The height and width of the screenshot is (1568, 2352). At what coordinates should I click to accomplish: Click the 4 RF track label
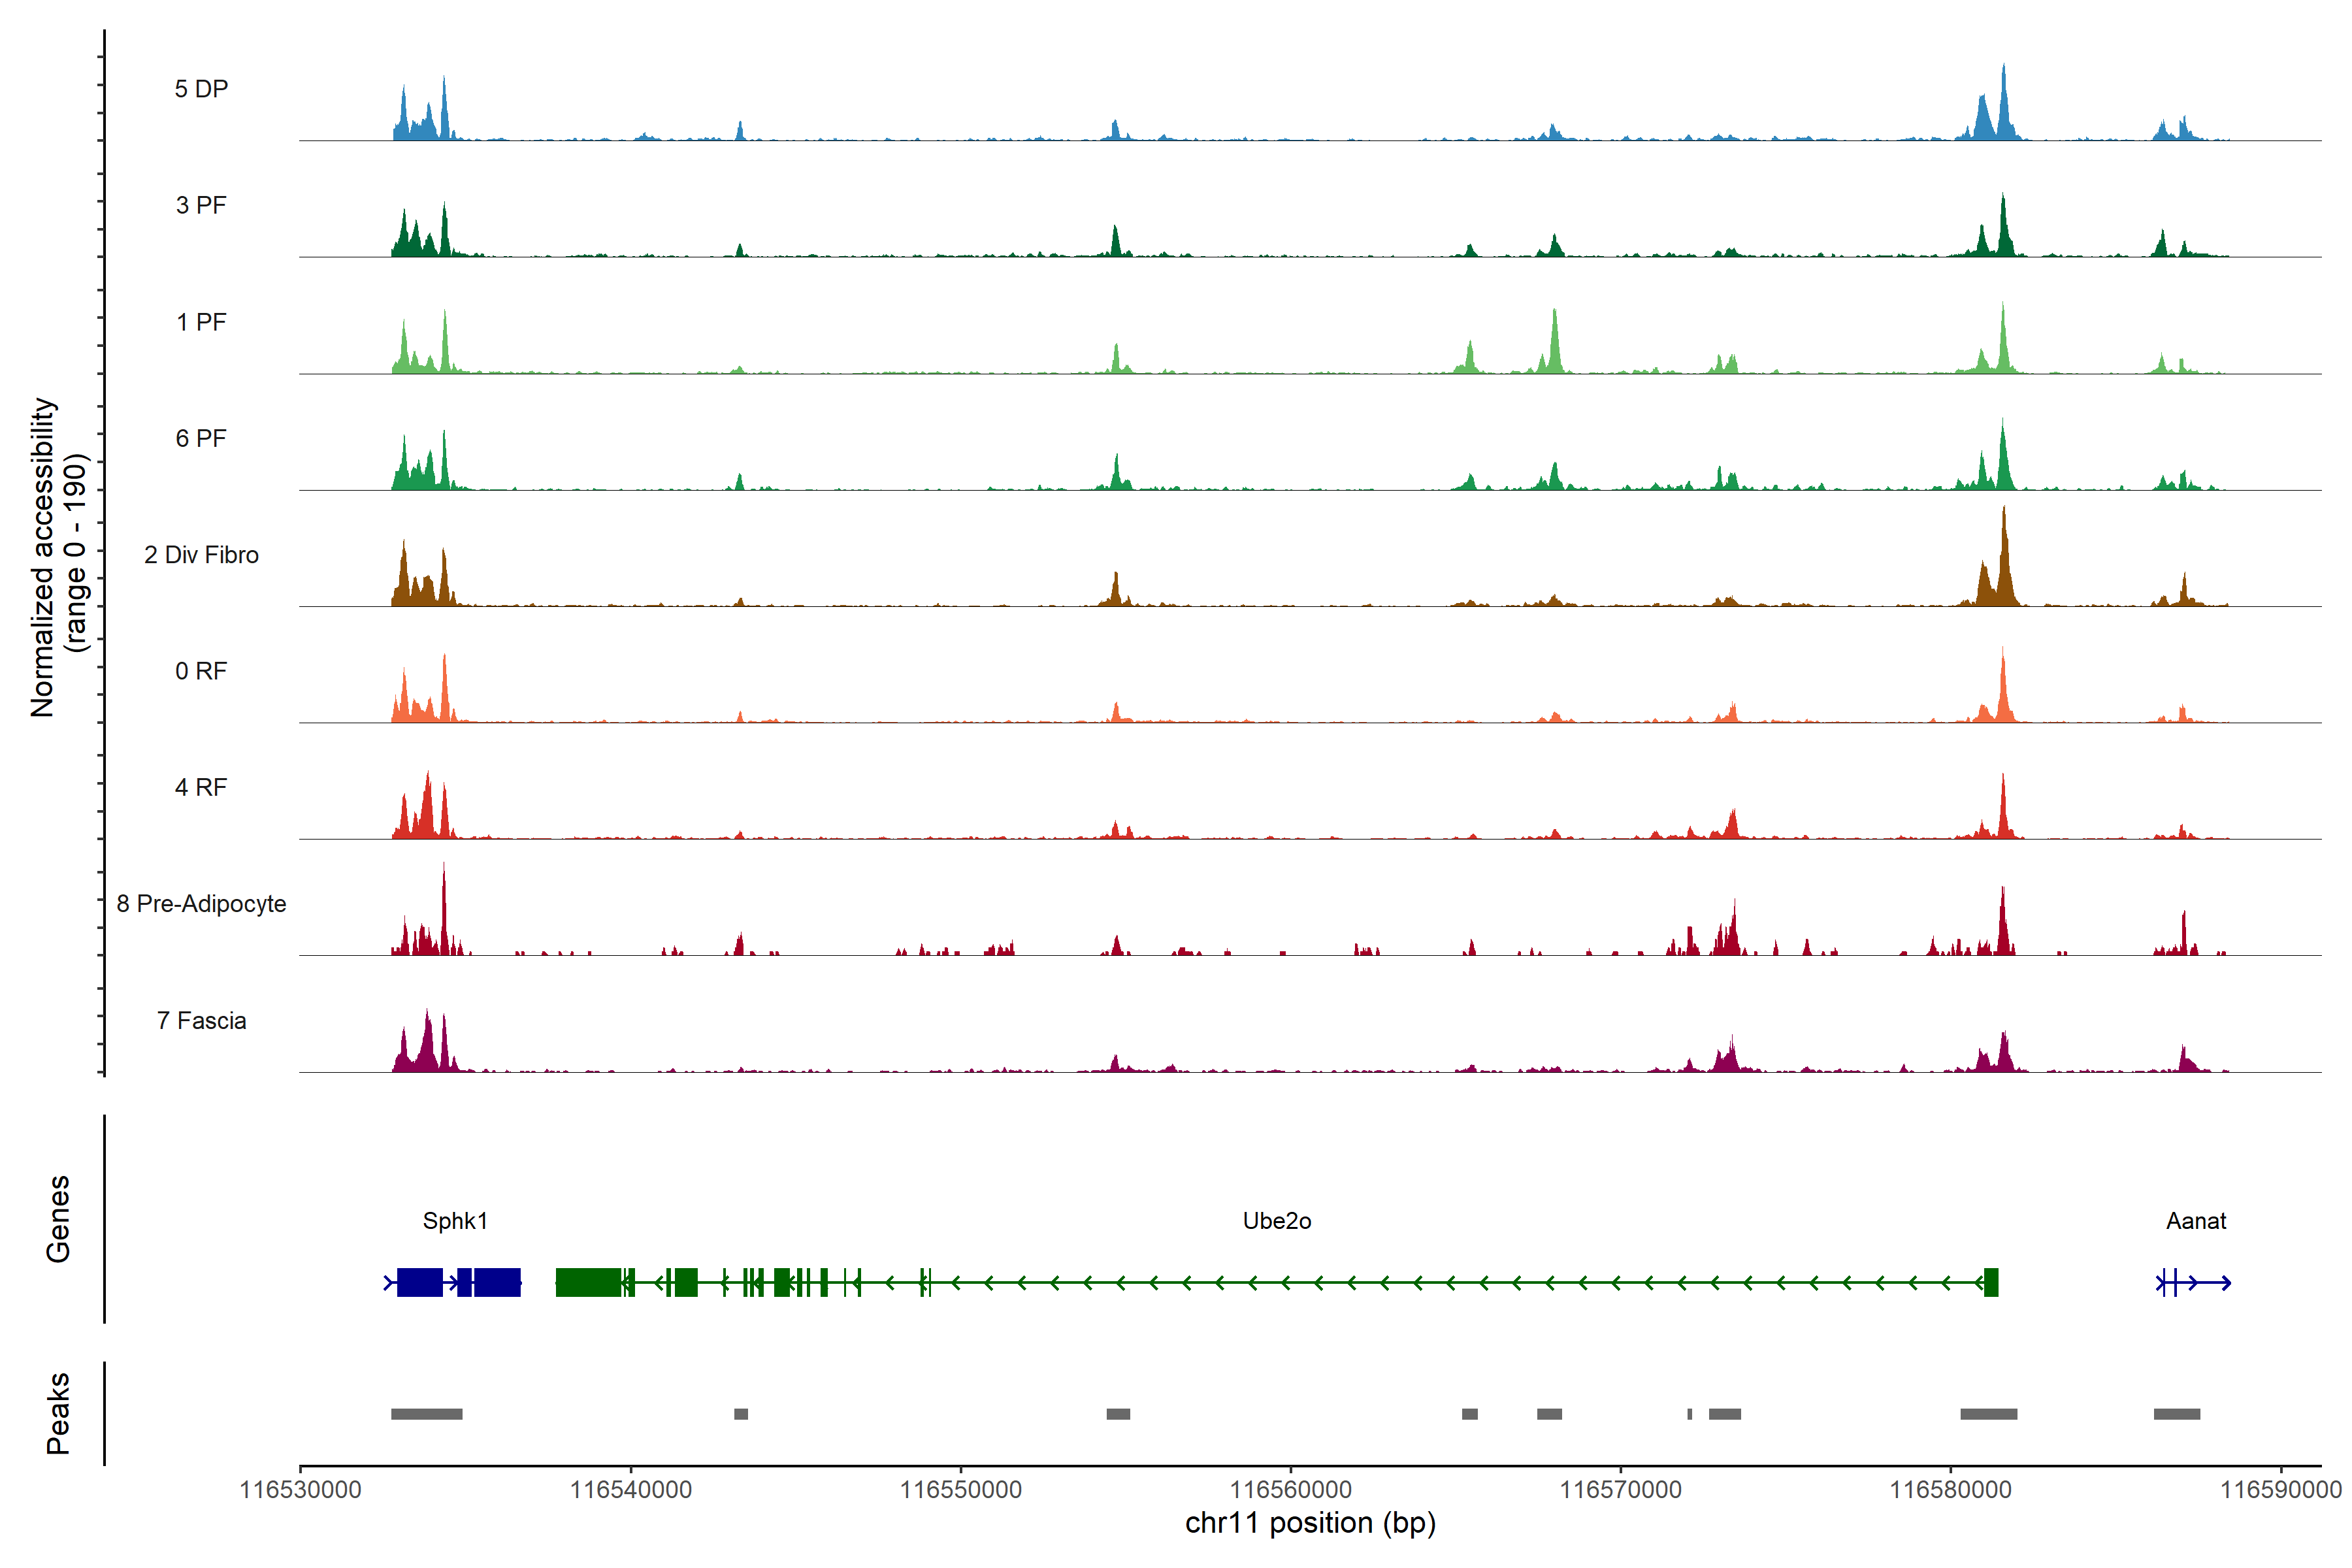tap(201, 787)
